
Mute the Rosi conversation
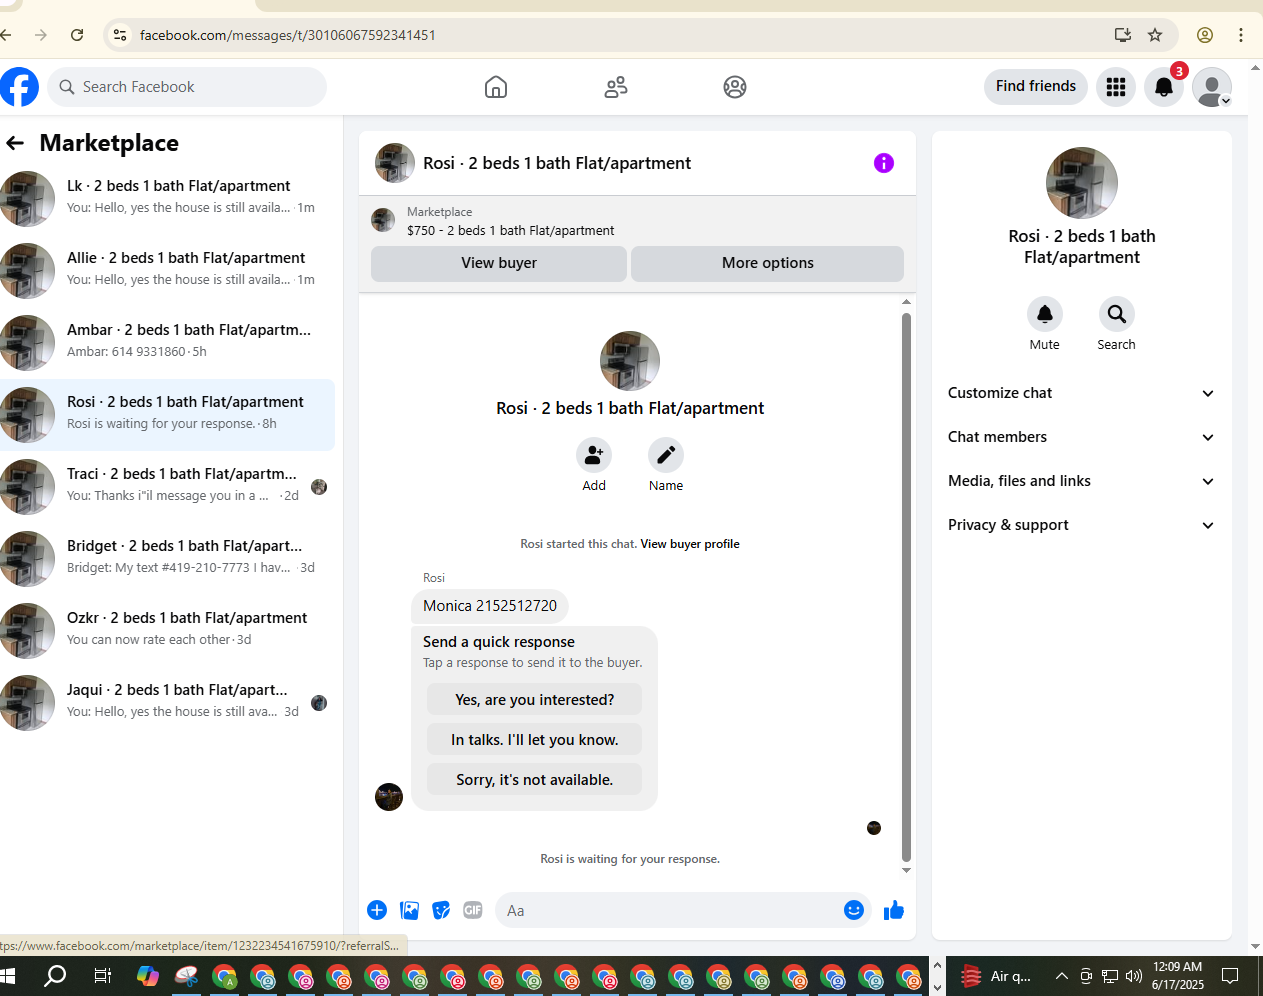(x=1045, y=314)
